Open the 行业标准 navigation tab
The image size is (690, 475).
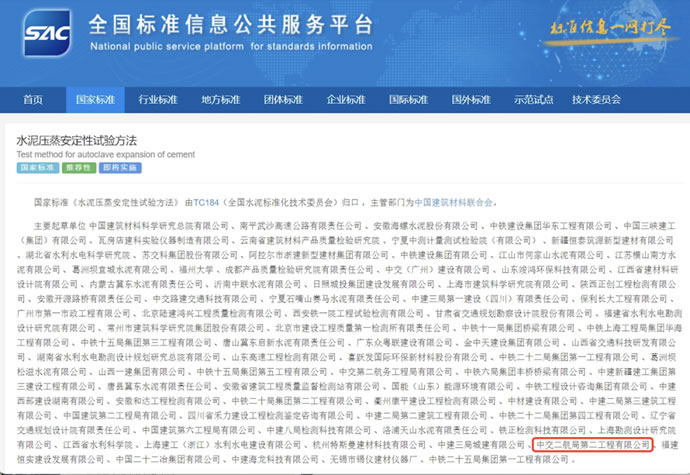[x=158, y=100]
